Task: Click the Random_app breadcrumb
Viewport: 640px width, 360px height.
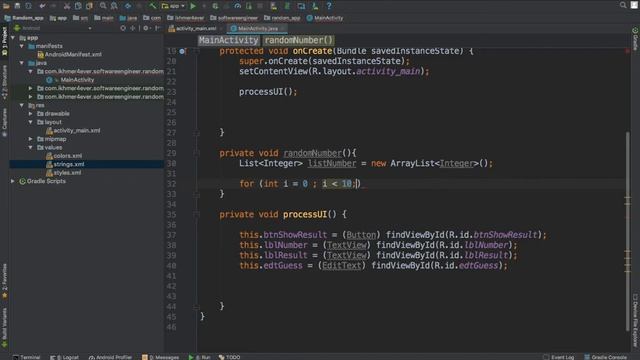Action: click(x=24, y=18)
